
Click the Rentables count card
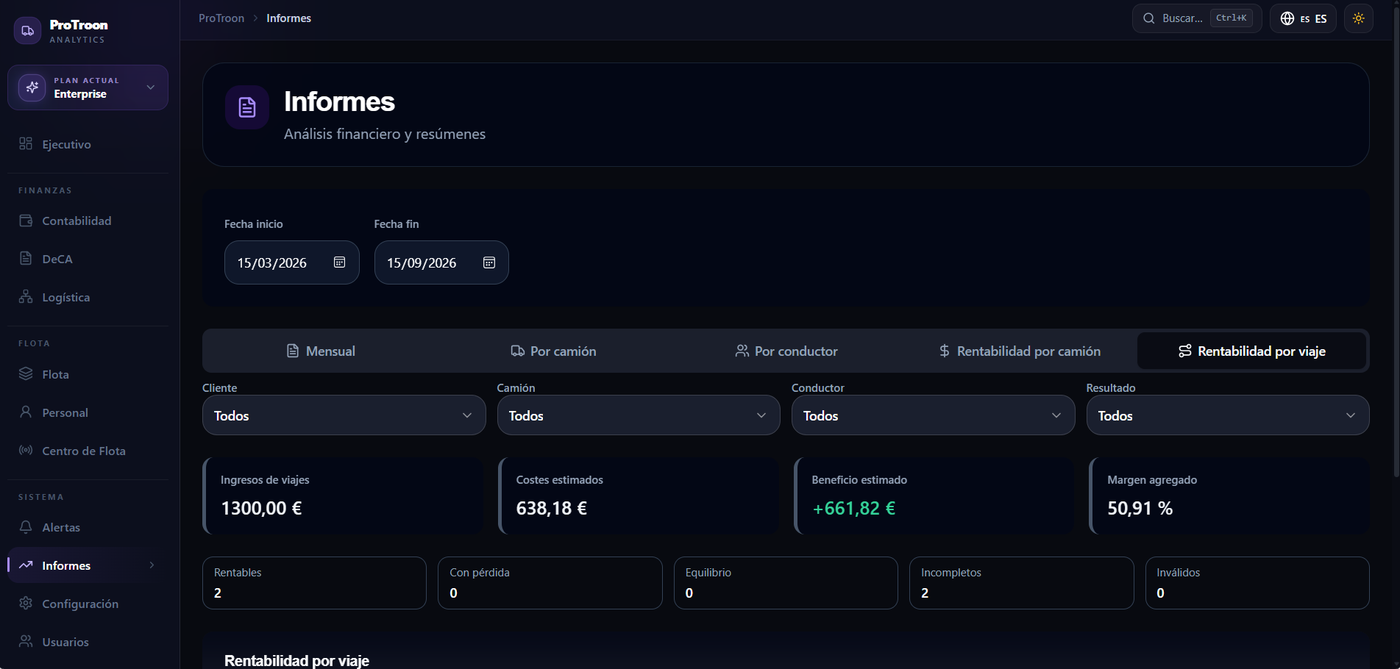click(x=314, y=583)
